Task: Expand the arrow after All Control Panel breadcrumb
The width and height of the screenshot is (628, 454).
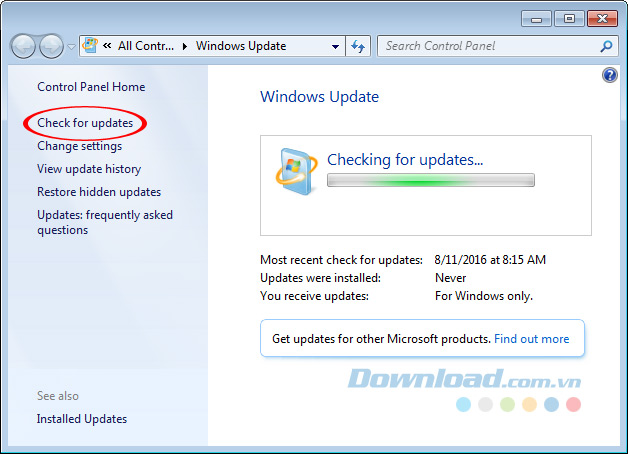Action: pyautogui.click(x=185, y=46)
